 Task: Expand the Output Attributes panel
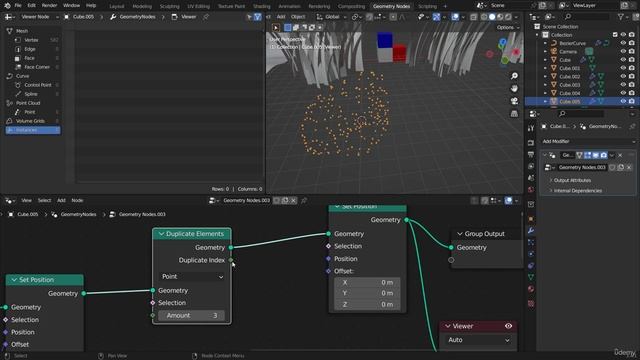pos(572,180)
